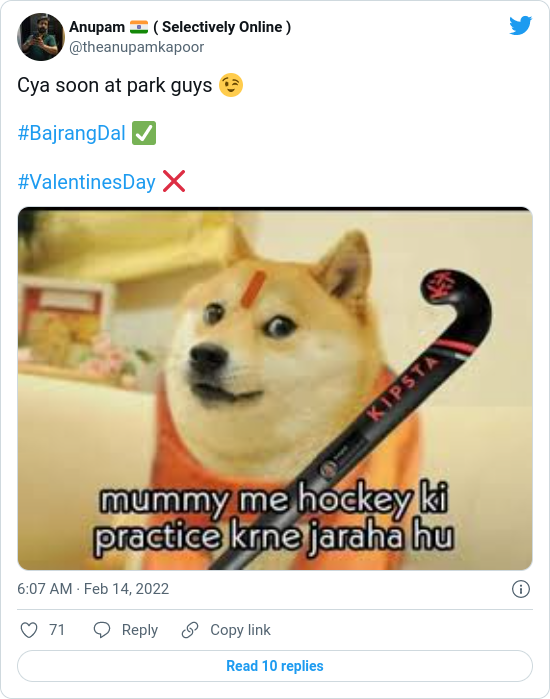Click the Reply text label
Viewport: 550px width, 699px height.
point(140,630)
